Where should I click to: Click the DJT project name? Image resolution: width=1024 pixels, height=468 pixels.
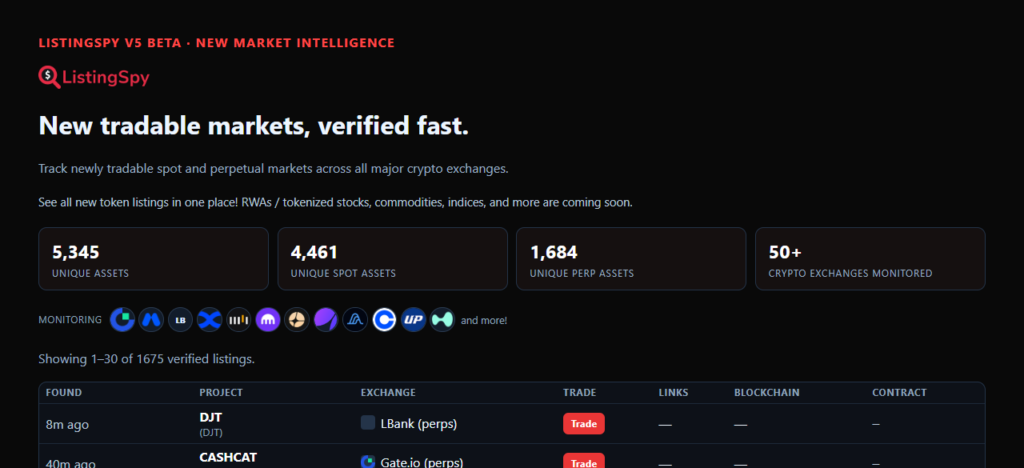point(211,417)
